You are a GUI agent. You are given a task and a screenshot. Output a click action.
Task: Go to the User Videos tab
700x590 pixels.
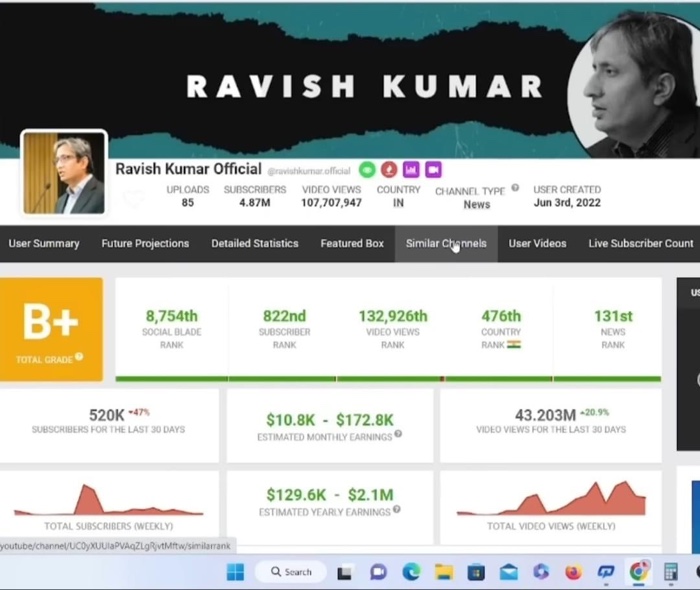click(x=538, y=244)
